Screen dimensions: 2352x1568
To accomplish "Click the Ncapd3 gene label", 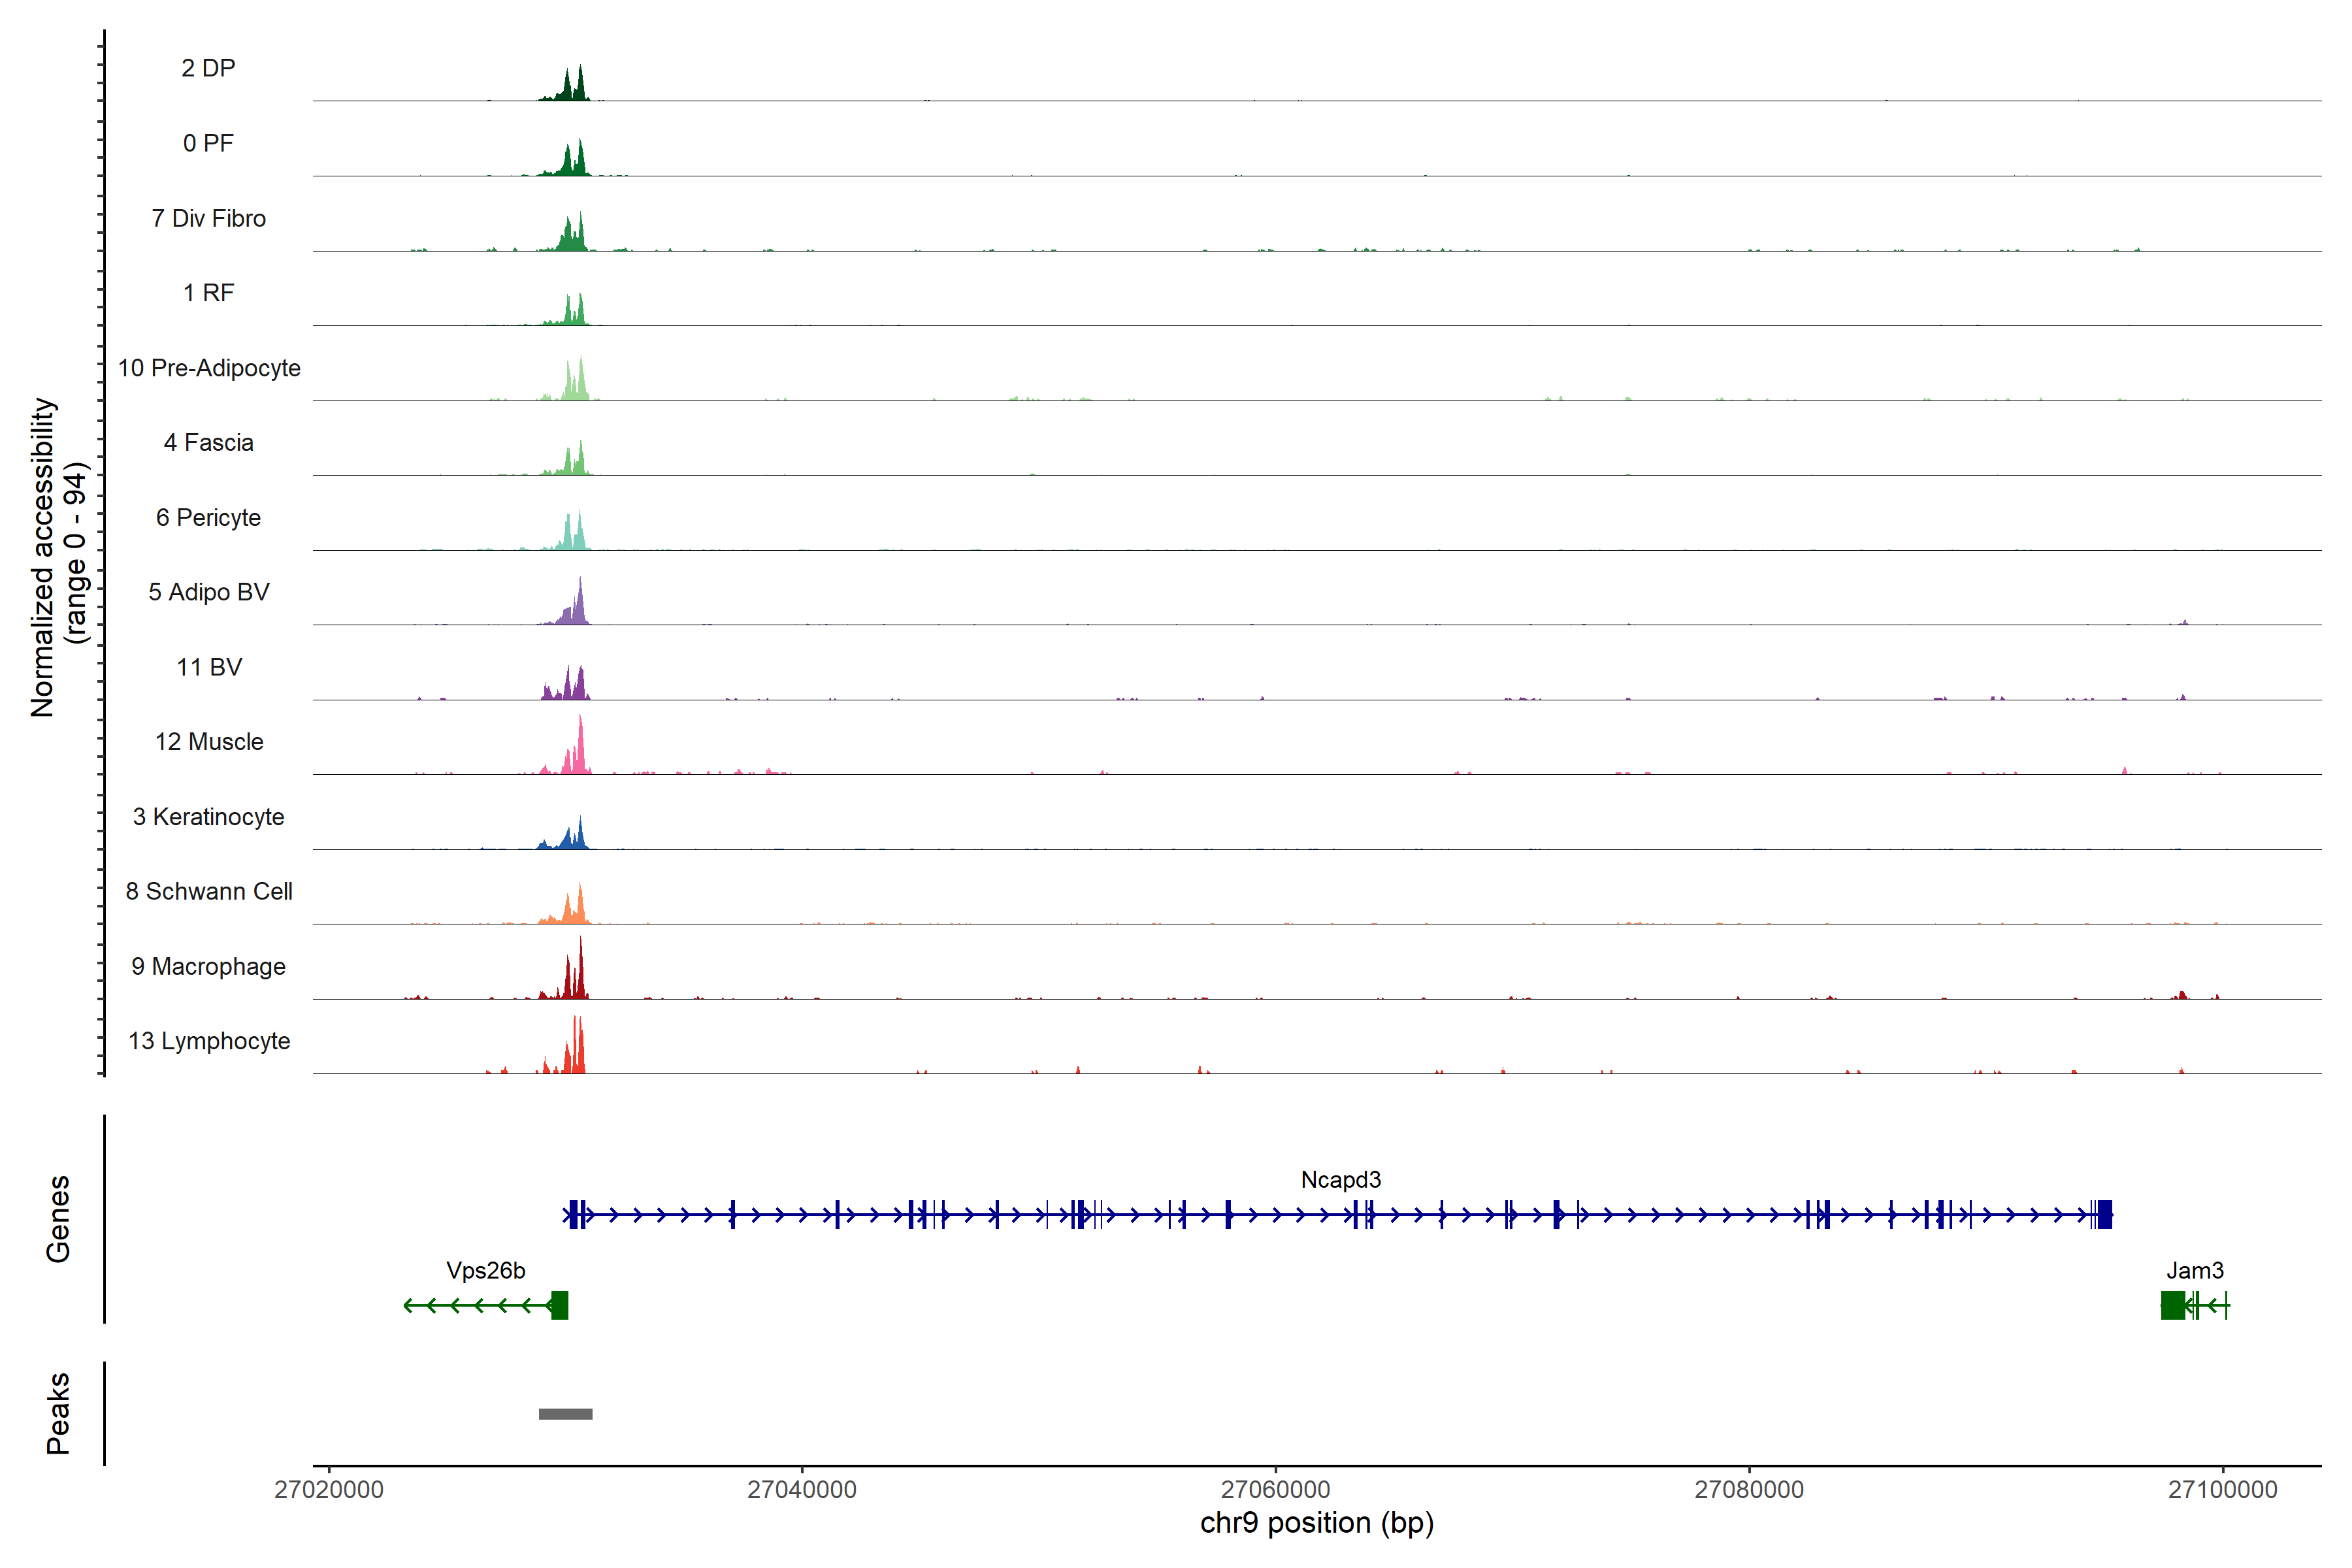I will (1340, 1179).
